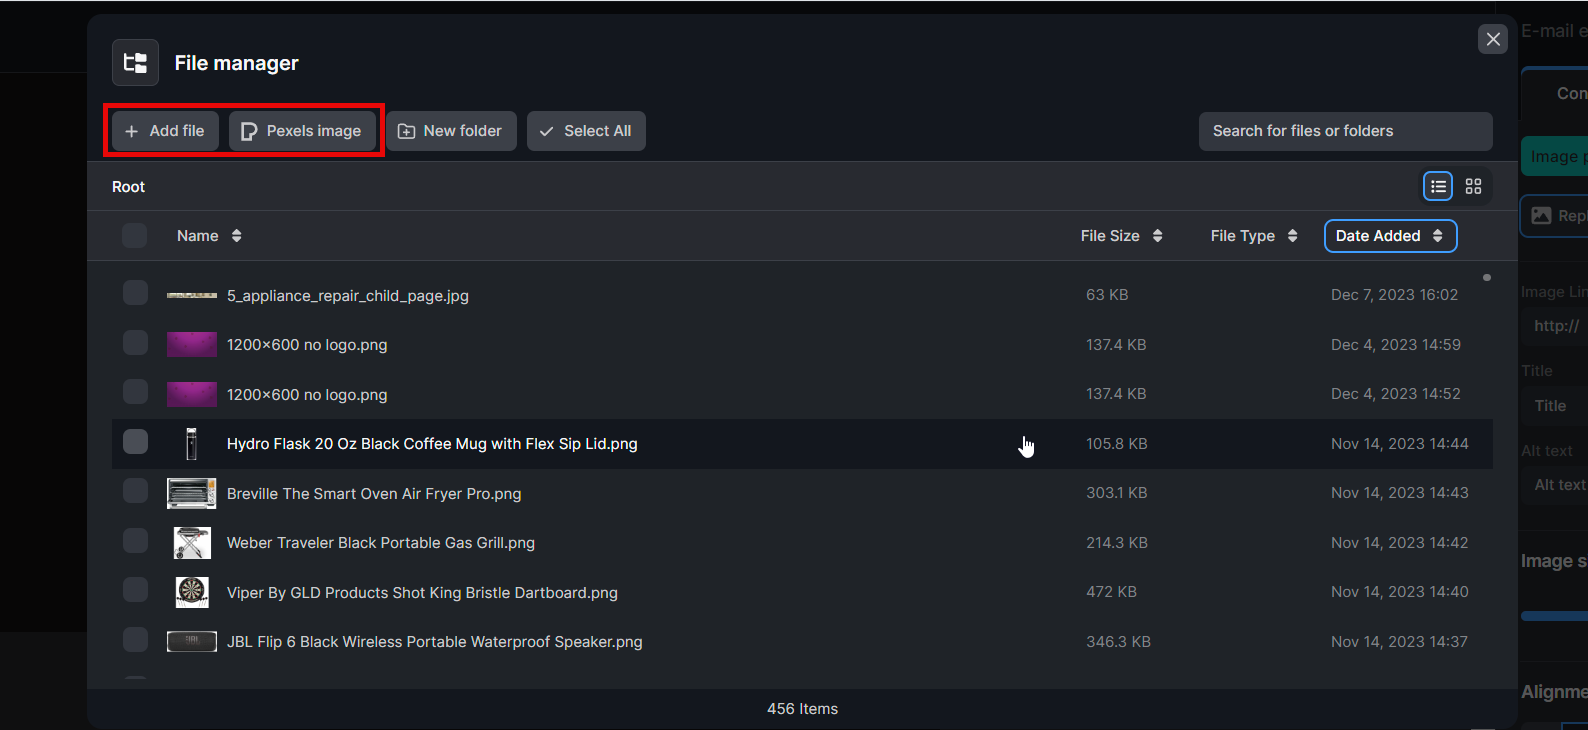Screen dimensions: 1588x730
Task: Select Hydro Flask 20 Oz Black Coffee Mug file name
Action: (x=432, y=444)
